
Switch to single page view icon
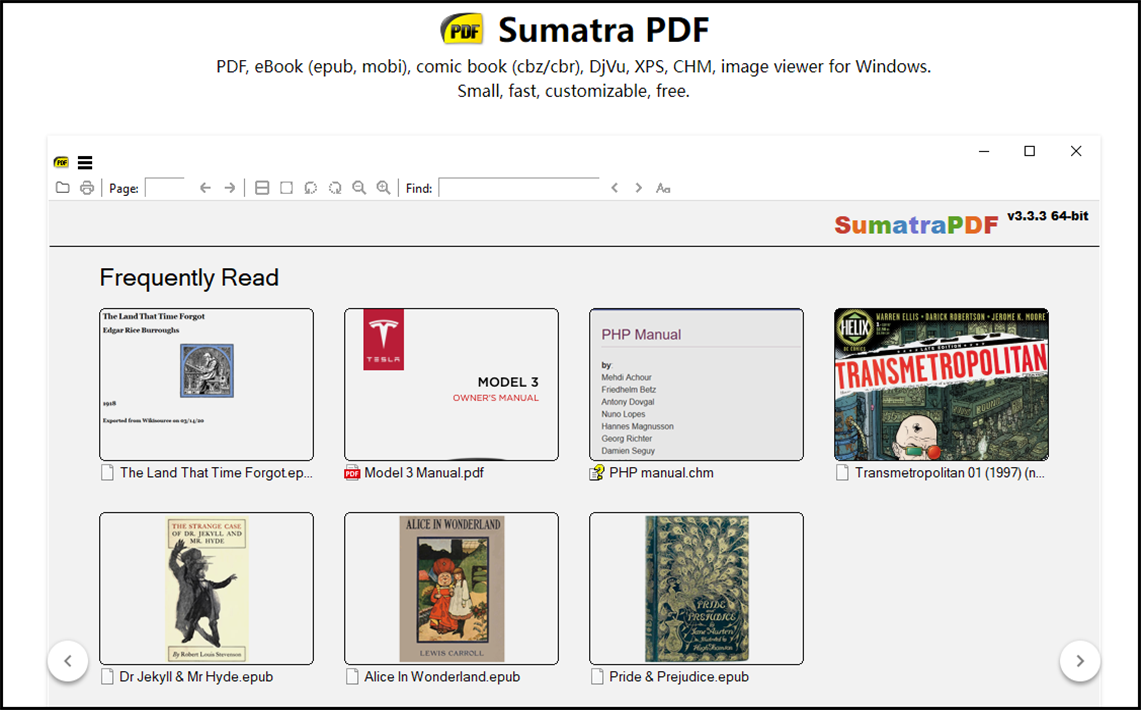coord(287,188)
